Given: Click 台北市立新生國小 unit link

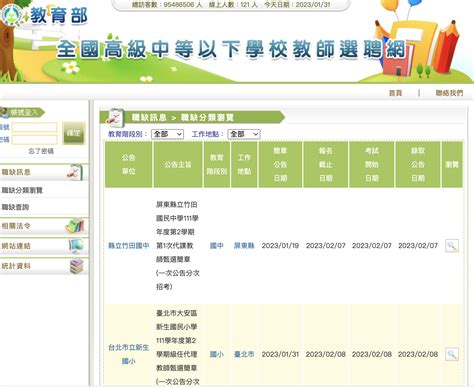Looking at the screenshot, I should pos(128,354).
